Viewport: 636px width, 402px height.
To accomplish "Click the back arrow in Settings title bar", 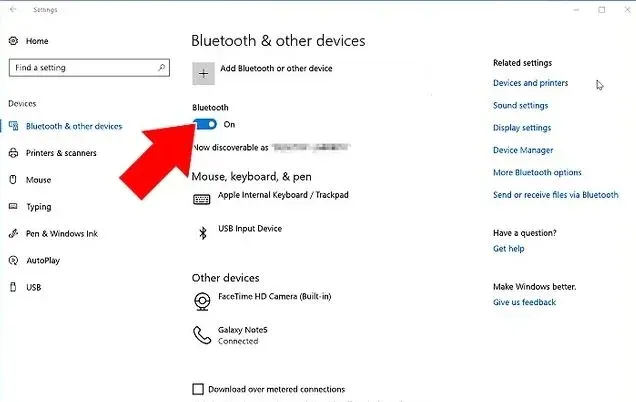I will [x=13, y=10].
